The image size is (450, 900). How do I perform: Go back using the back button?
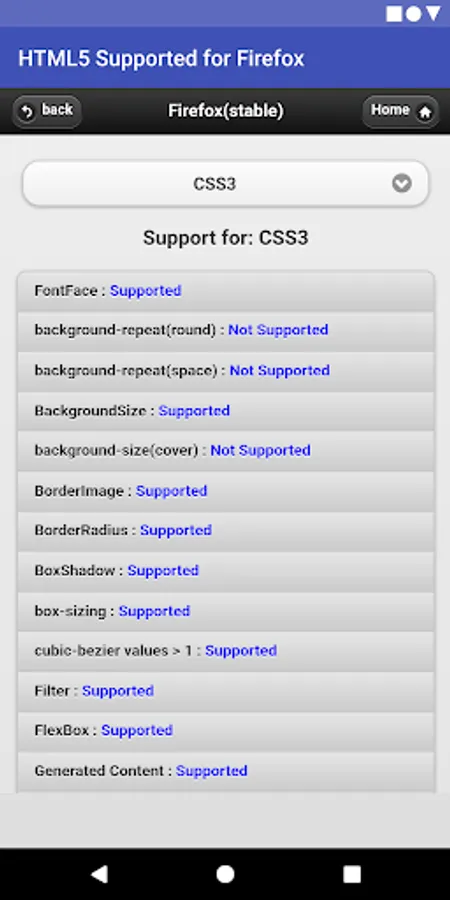coord(47,111)
